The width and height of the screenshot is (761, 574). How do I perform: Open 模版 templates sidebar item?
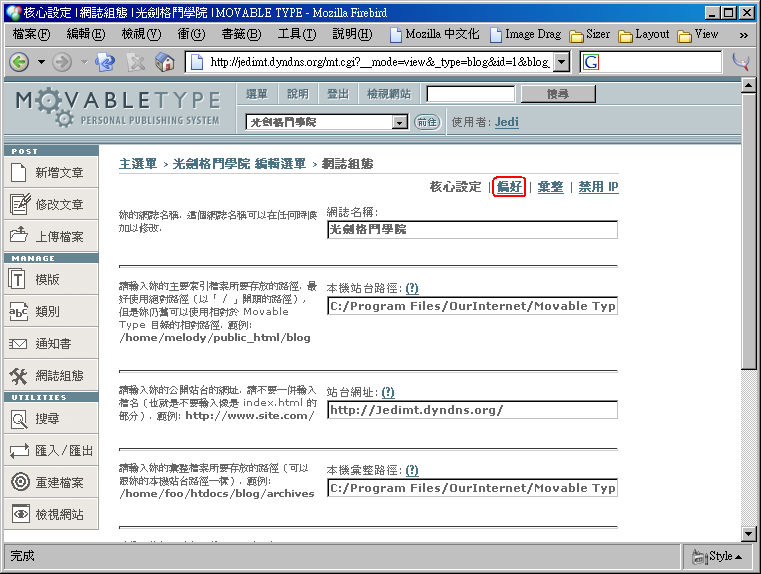point(51,279)
